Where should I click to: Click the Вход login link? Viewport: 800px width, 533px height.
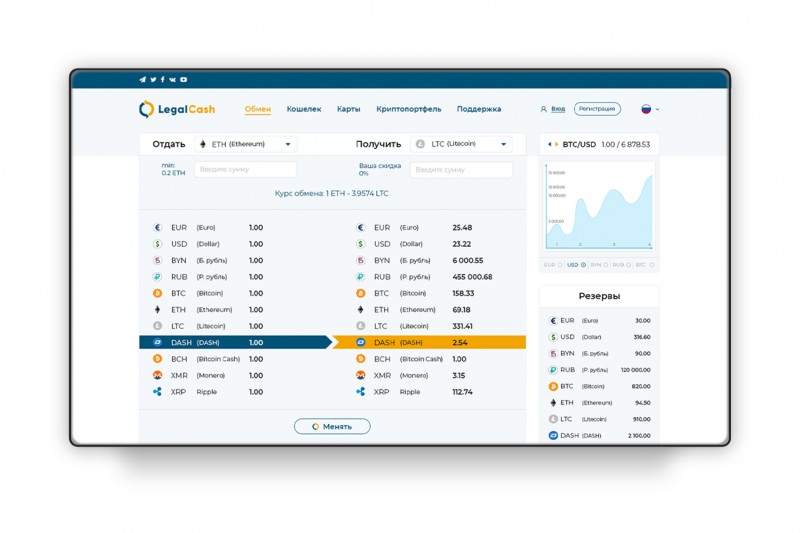point(558,109)
